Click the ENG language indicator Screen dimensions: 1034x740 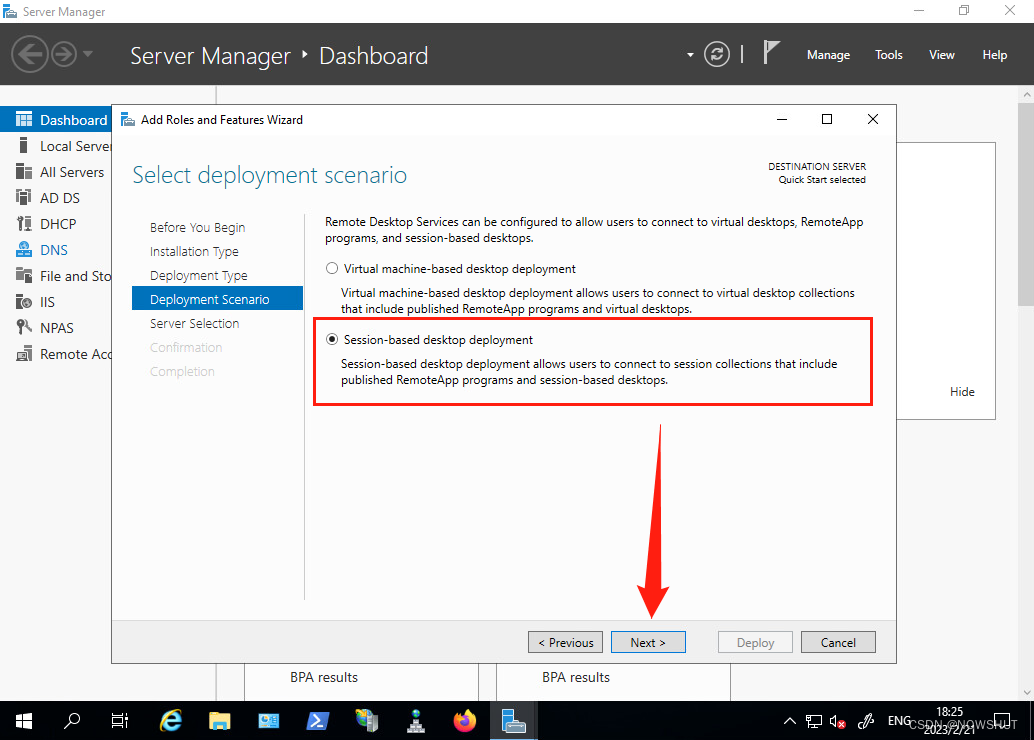899,720
